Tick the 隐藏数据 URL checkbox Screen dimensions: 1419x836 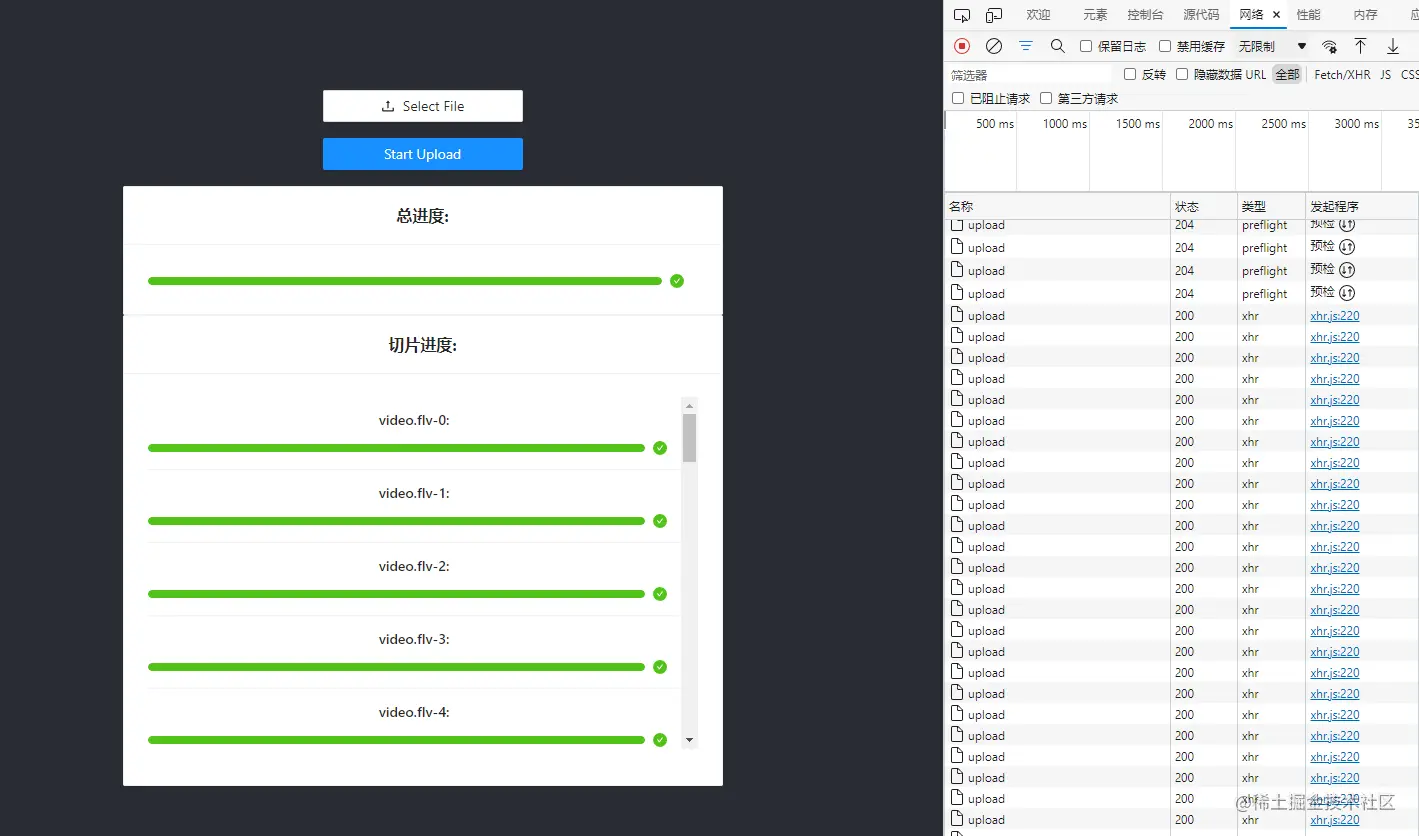(x=1182, y=74)
